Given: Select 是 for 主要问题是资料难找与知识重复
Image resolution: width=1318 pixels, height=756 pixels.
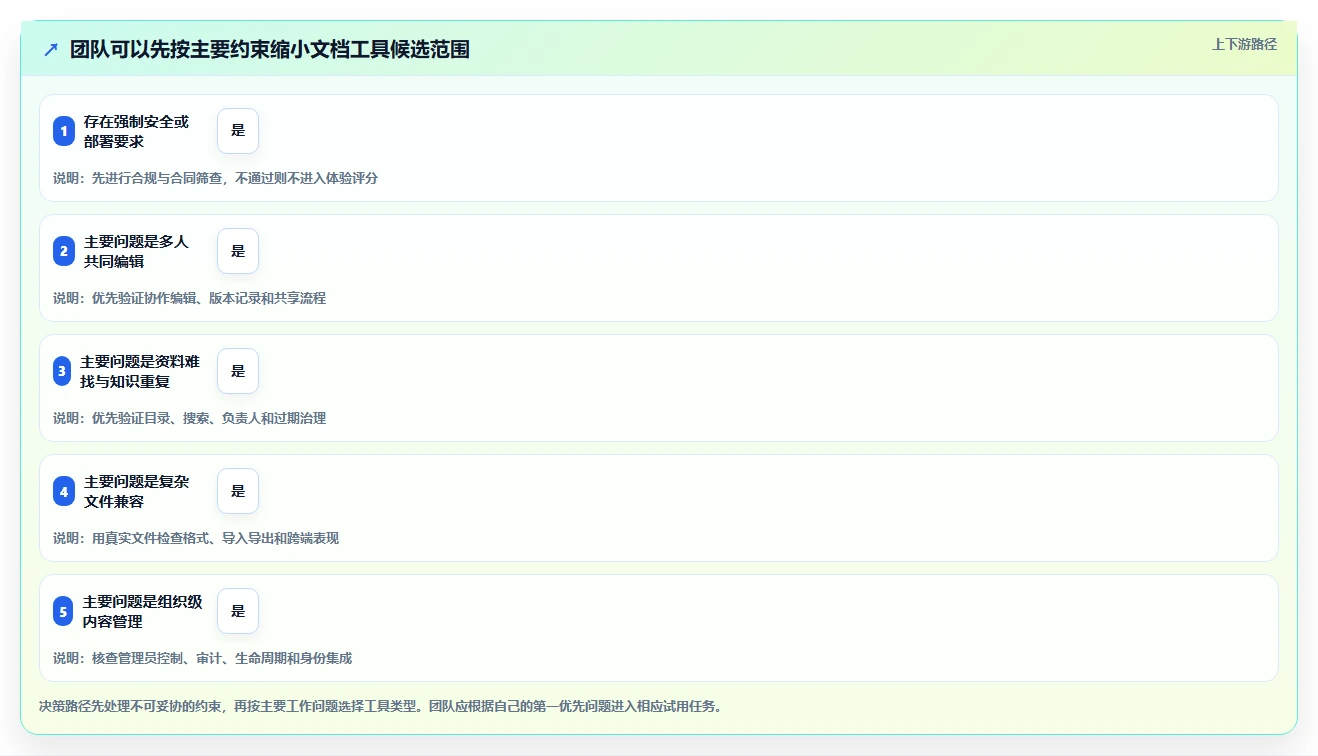Looking at the screenshot, I should (238, 371).
